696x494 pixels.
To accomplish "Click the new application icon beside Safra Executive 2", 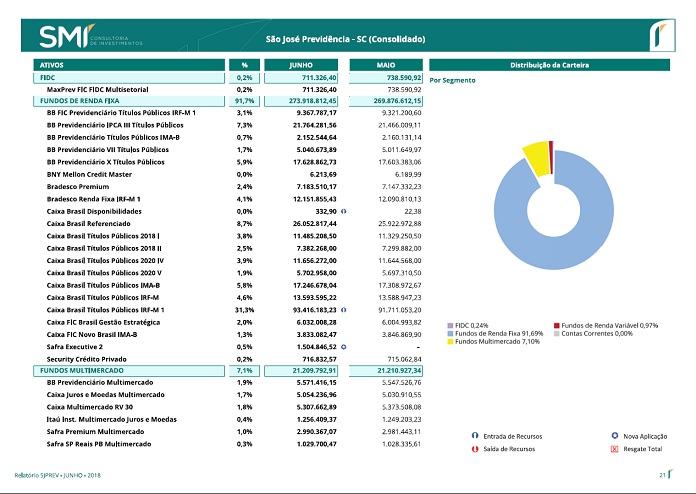I will (x=343, y=347).
